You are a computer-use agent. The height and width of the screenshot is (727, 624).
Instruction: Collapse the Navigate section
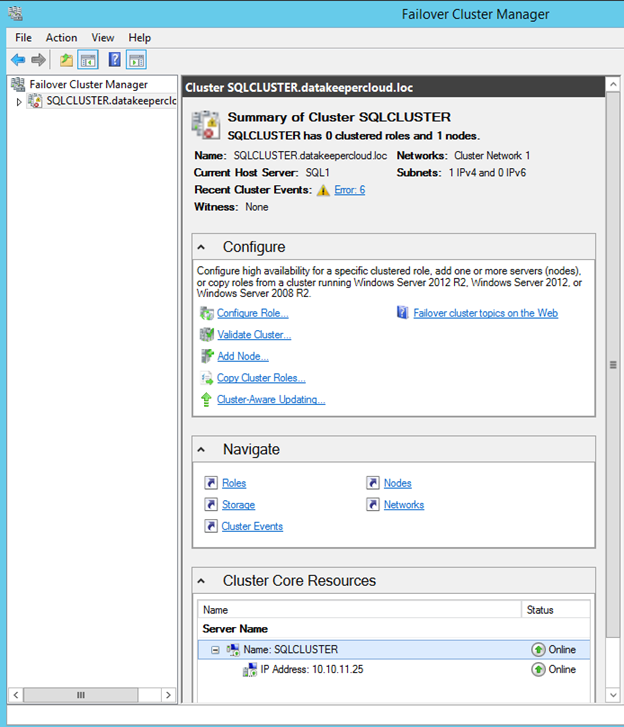tap(201, 450)
